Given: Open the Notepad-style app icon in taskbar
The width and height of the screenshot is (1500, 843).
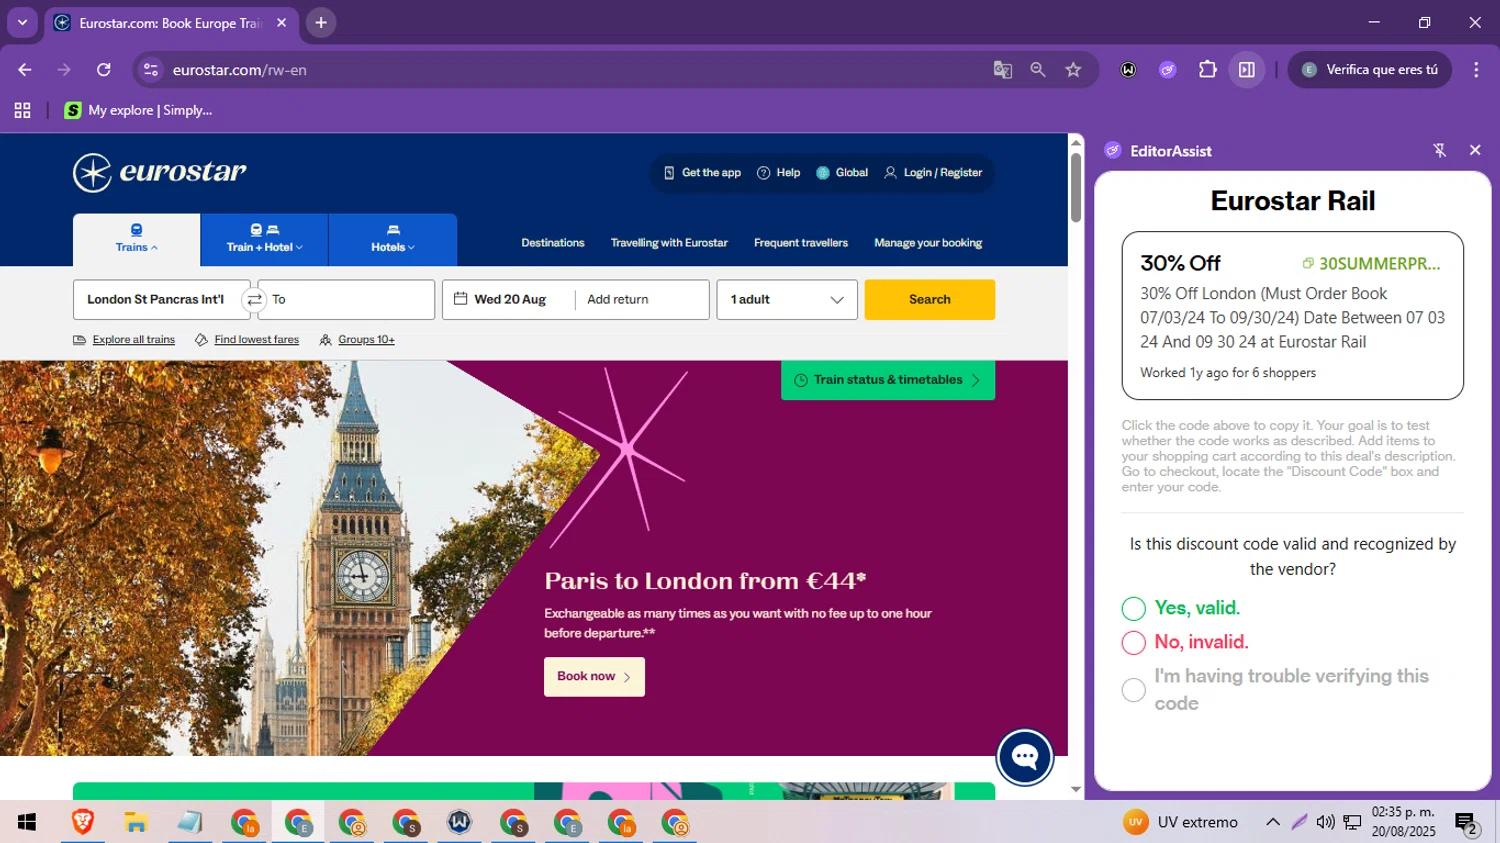Looking at the screenshot, I should pos(190,822).
